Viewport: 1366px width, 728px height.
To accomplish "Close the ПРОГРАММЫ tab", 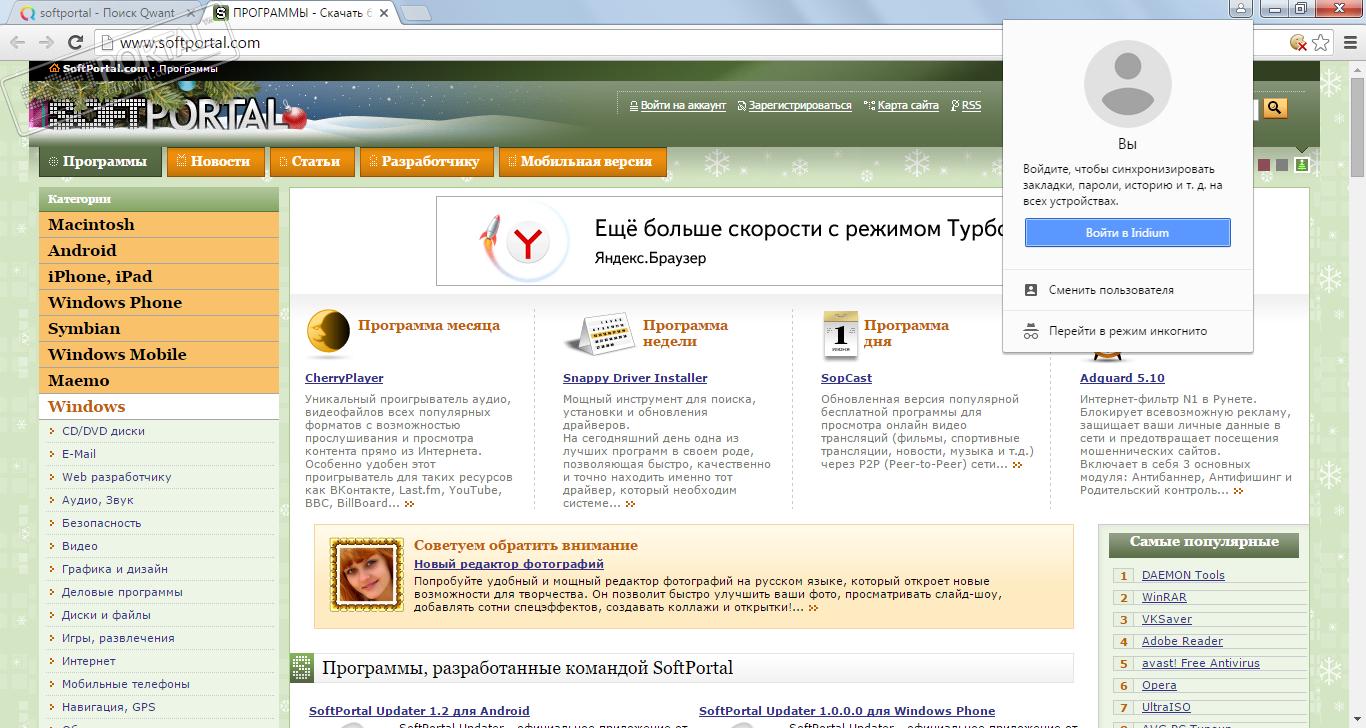I will 385,13.
